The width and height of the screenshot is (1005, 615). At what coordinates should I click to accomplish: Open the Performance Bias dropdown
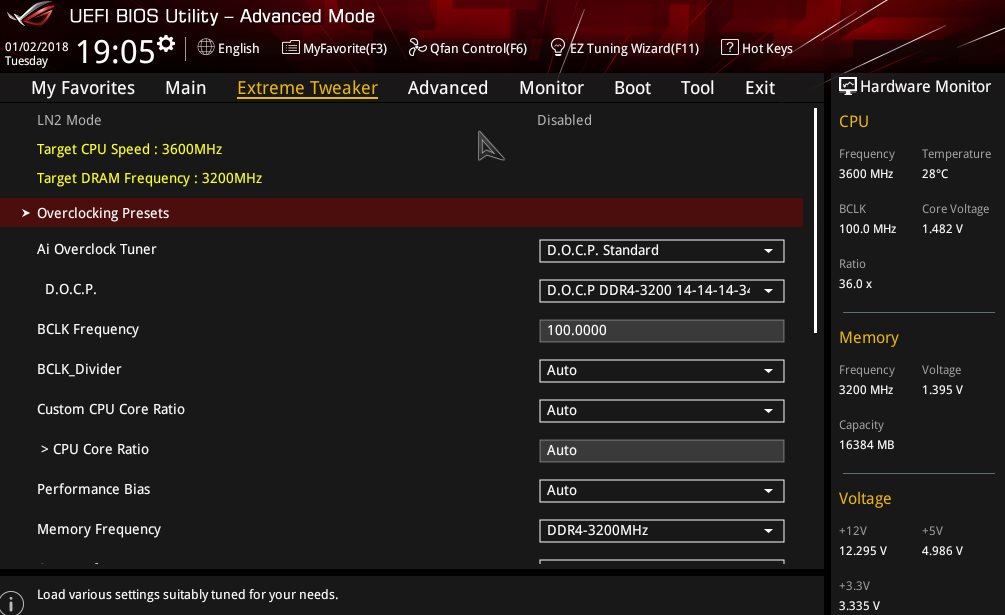(661, 491)
